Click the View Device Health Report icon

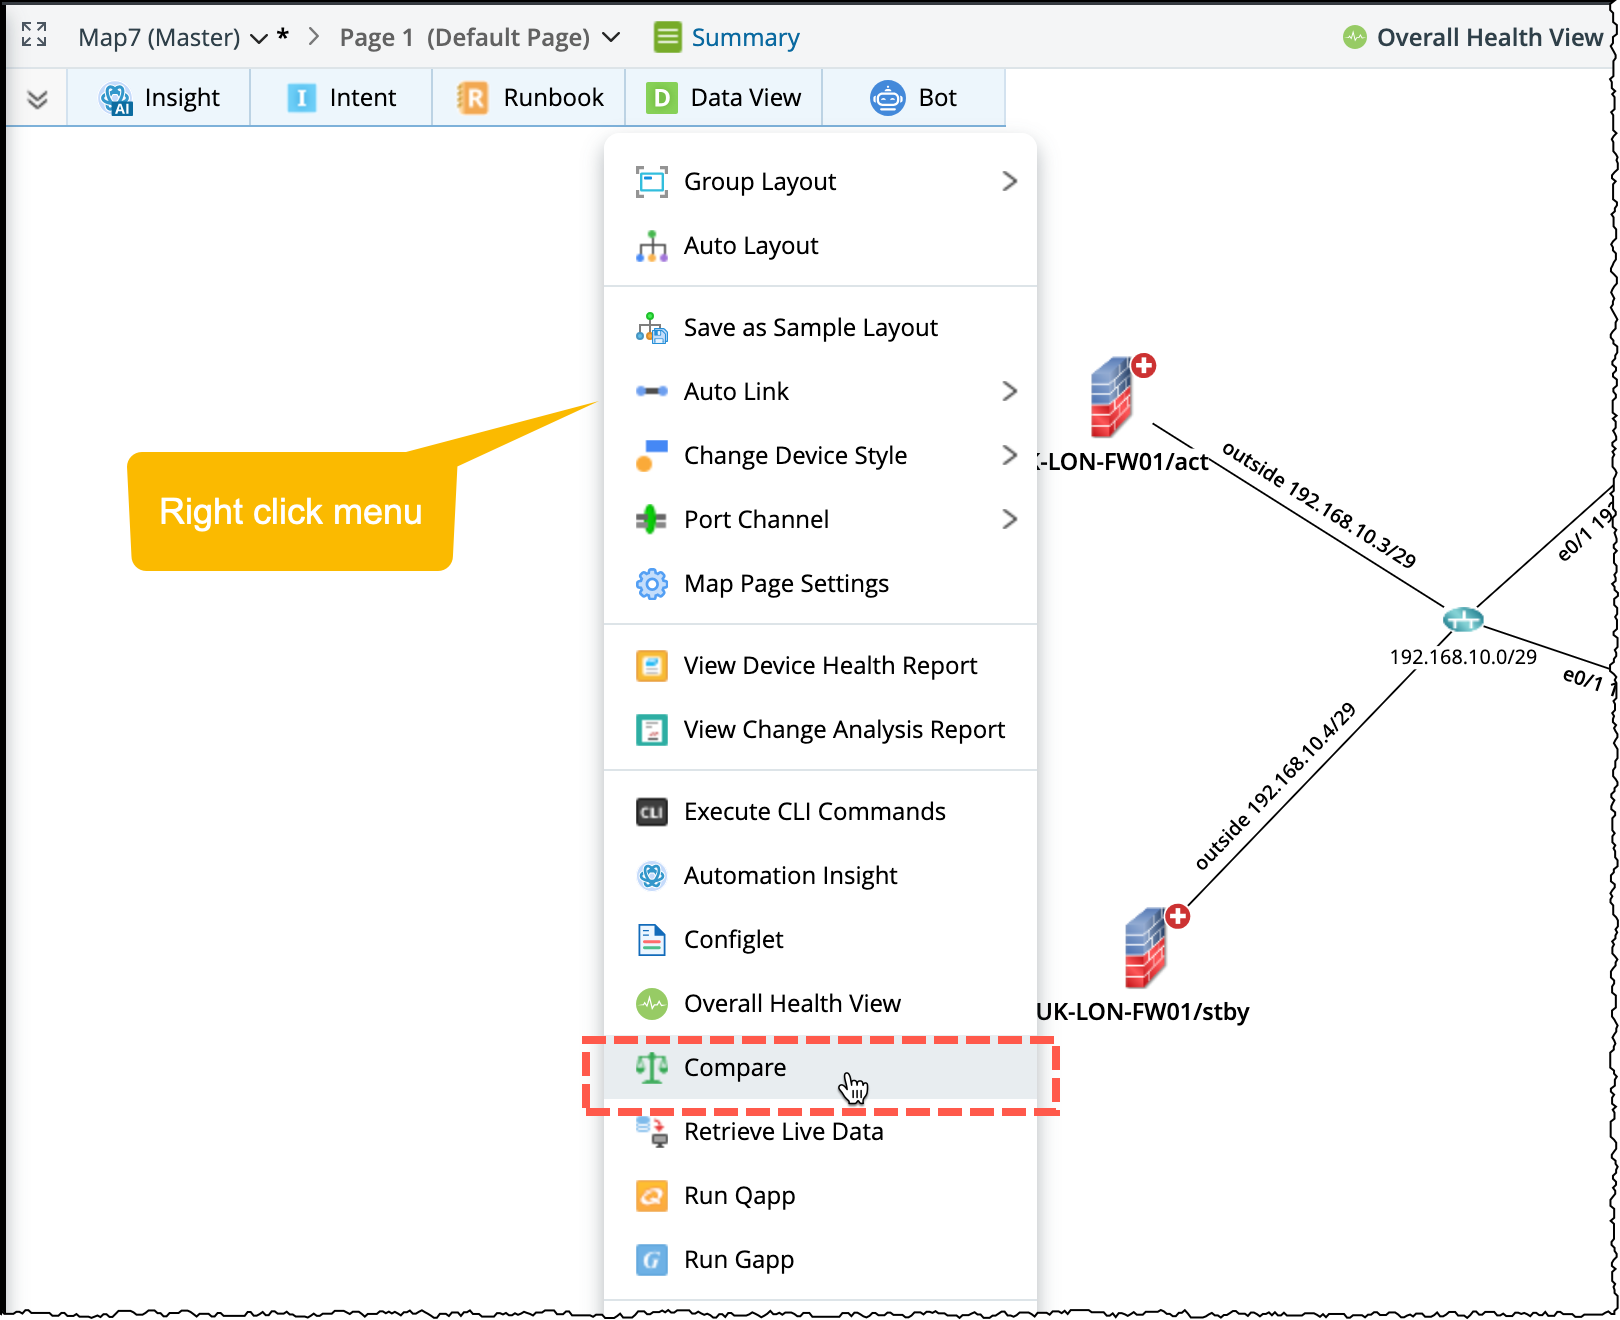652,666
